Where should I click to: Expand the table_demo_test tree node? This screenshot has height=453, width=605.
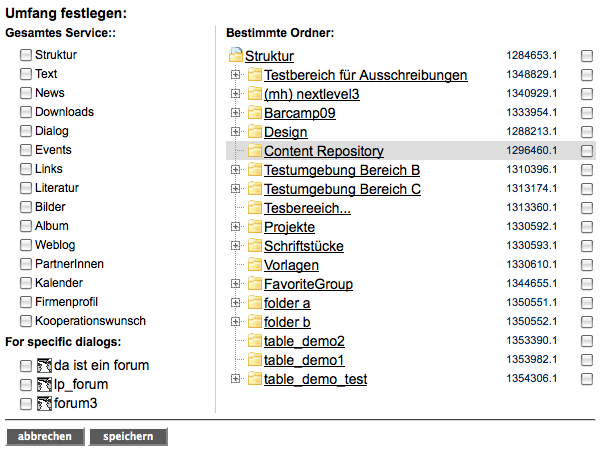pos(236,379)
